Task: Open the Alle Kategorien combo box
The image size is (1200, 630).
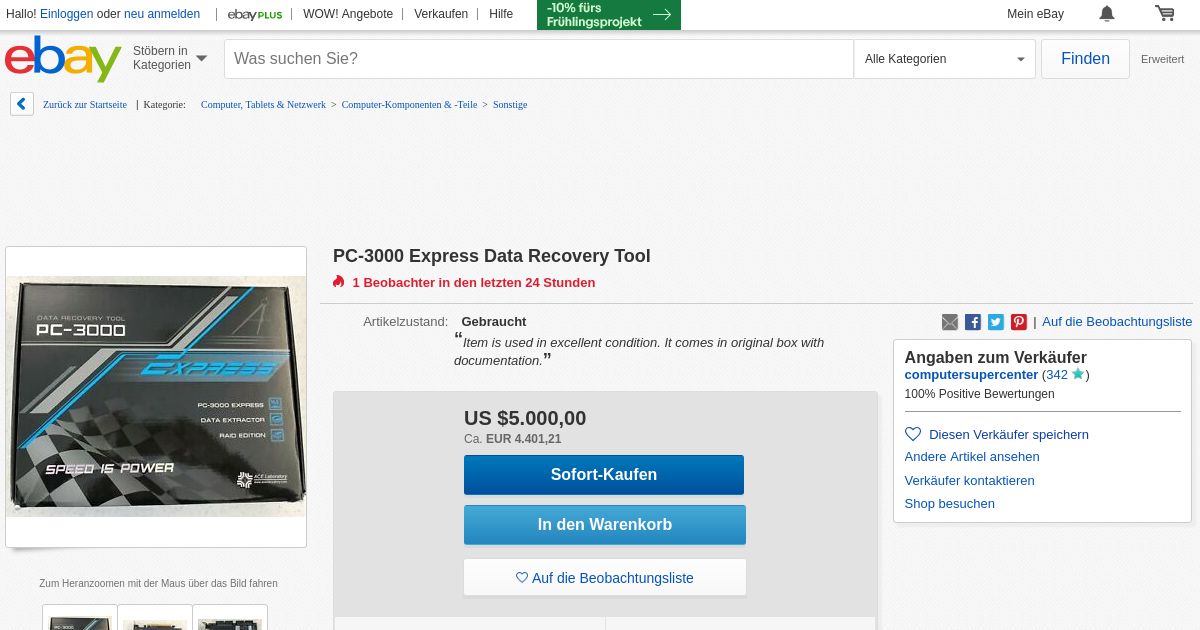Action: click(945, 59)
